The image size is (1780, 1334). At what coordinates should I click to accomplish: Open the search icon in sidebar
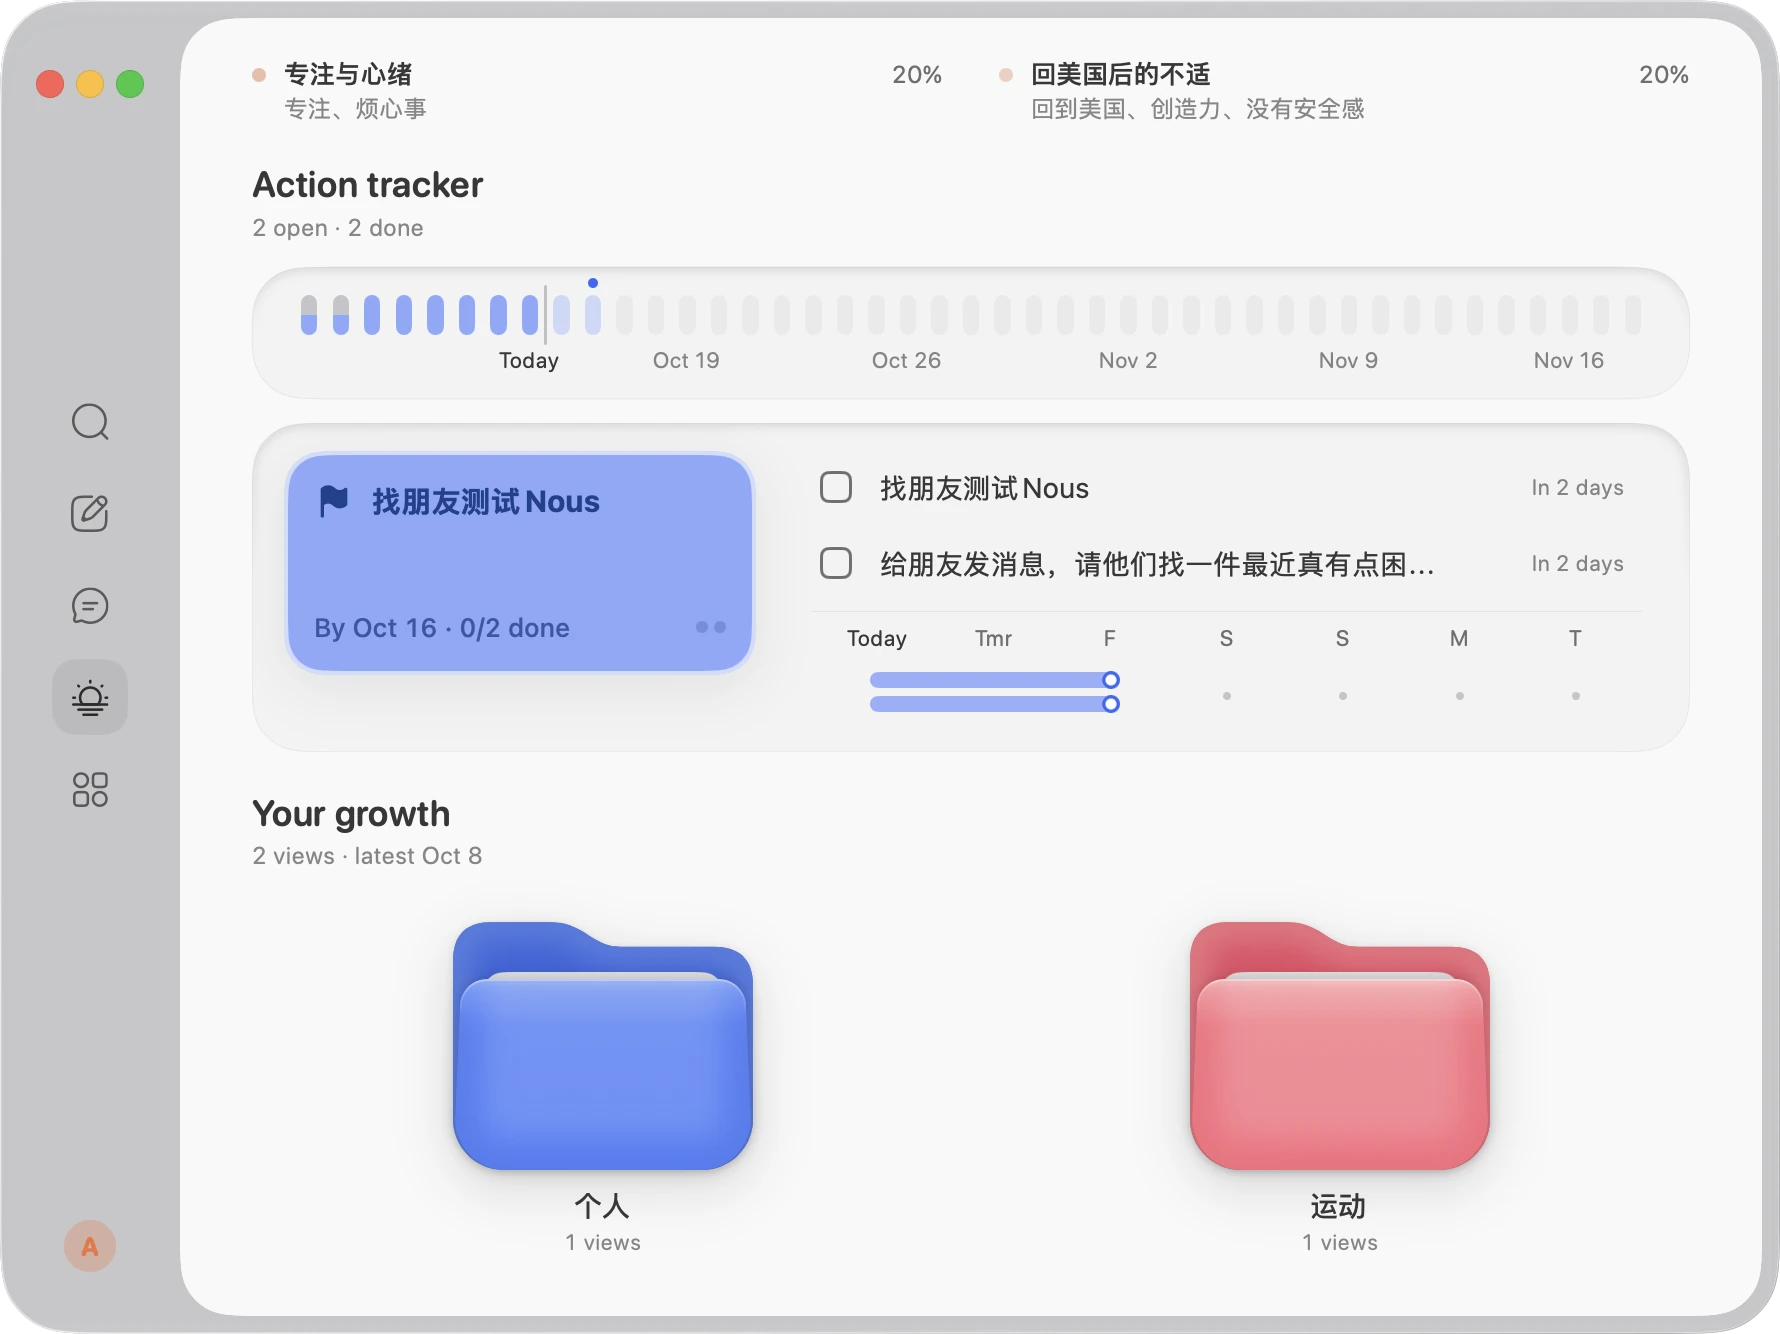point(90,422)
